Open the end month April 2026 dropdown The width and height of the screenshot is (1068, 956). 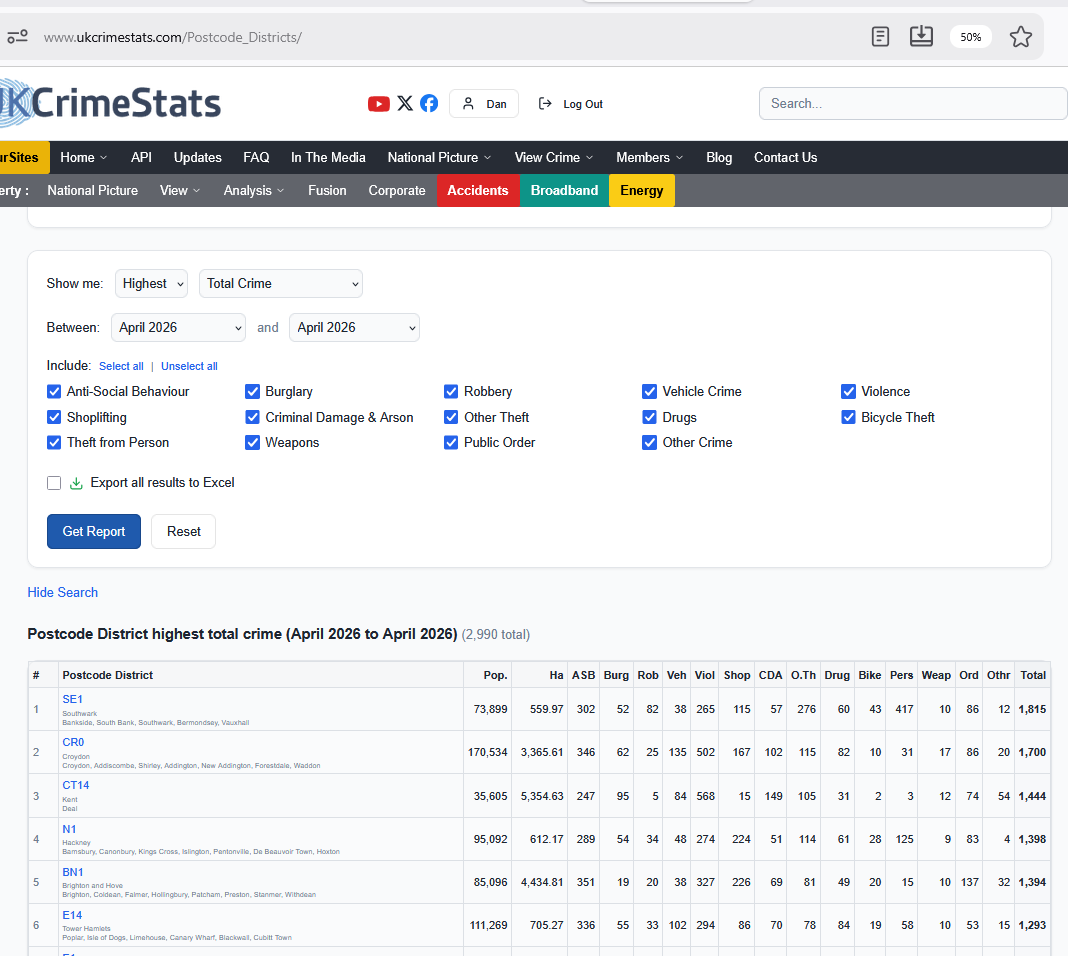pos(354,328)
